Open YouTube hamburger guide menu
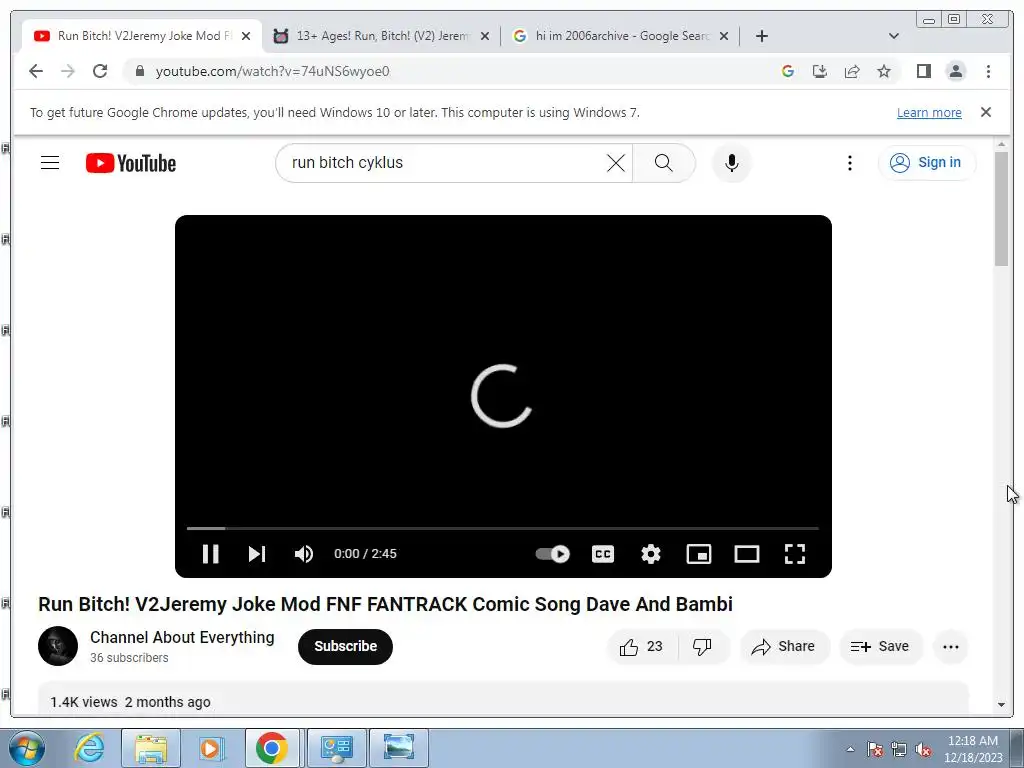 tap(50, 163)
